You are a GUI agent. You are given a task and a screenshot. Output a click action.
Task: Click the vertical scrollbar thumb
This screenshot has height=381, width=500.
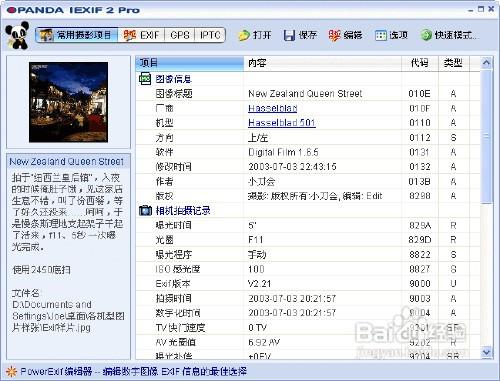pyautogui.click(x=486, y=136)
